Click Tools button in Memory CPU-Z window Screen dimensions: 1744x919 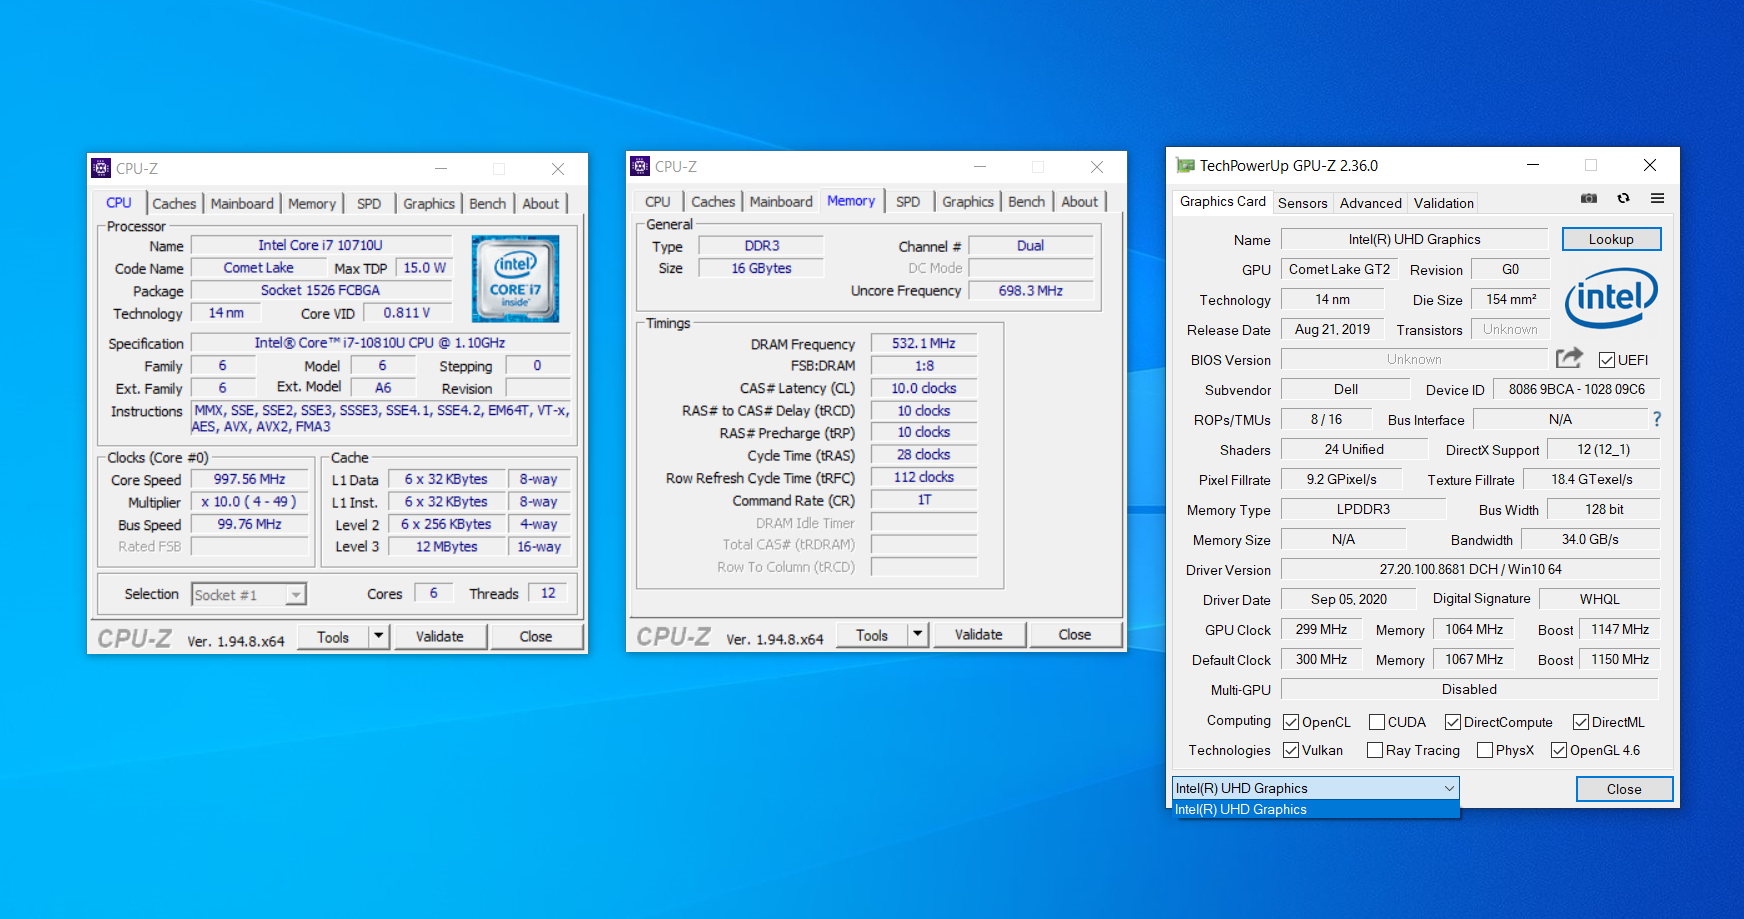(872, 634)
